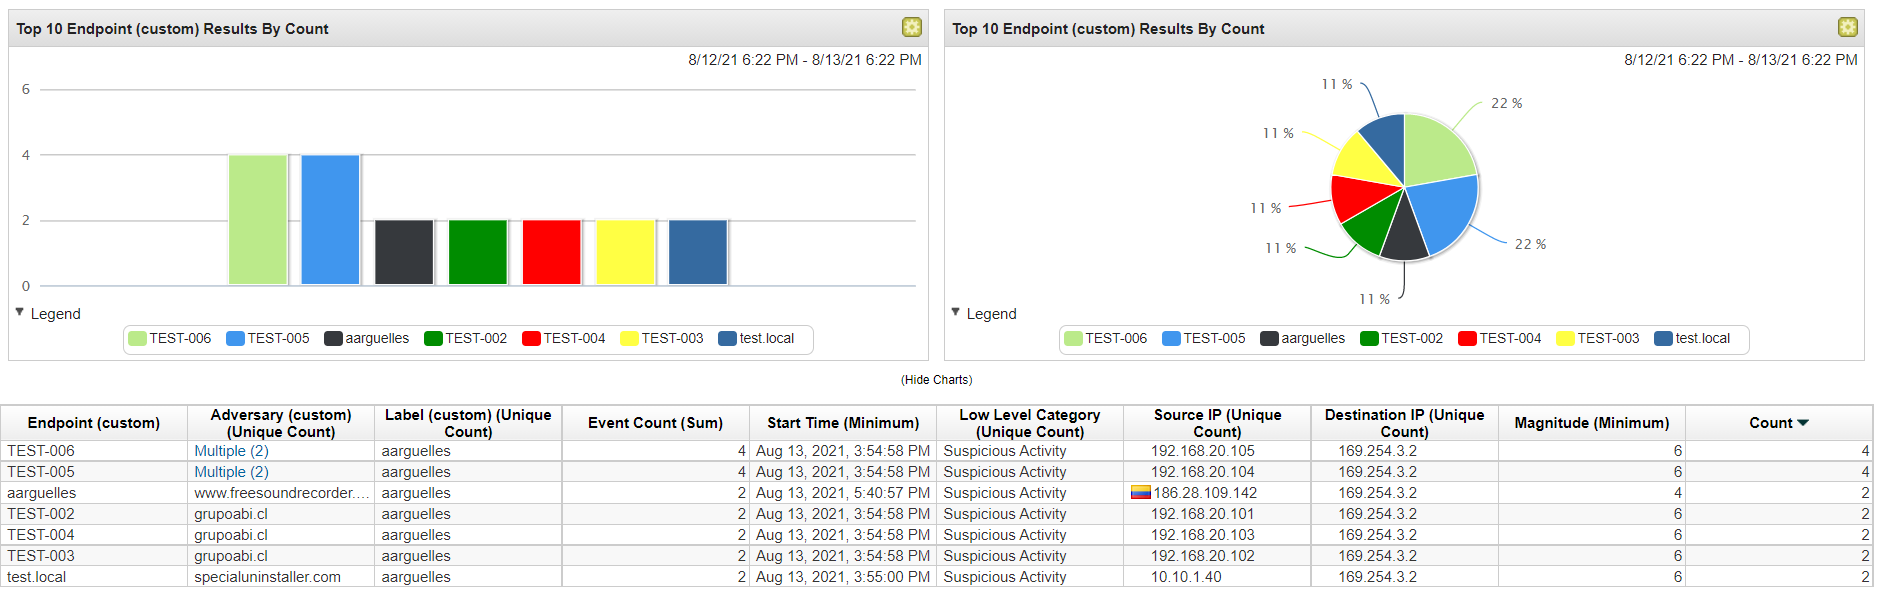Open Multiple (2) adversary link for TEST-005
Screen dimensions: 1882x593
[x=231, y=472]
